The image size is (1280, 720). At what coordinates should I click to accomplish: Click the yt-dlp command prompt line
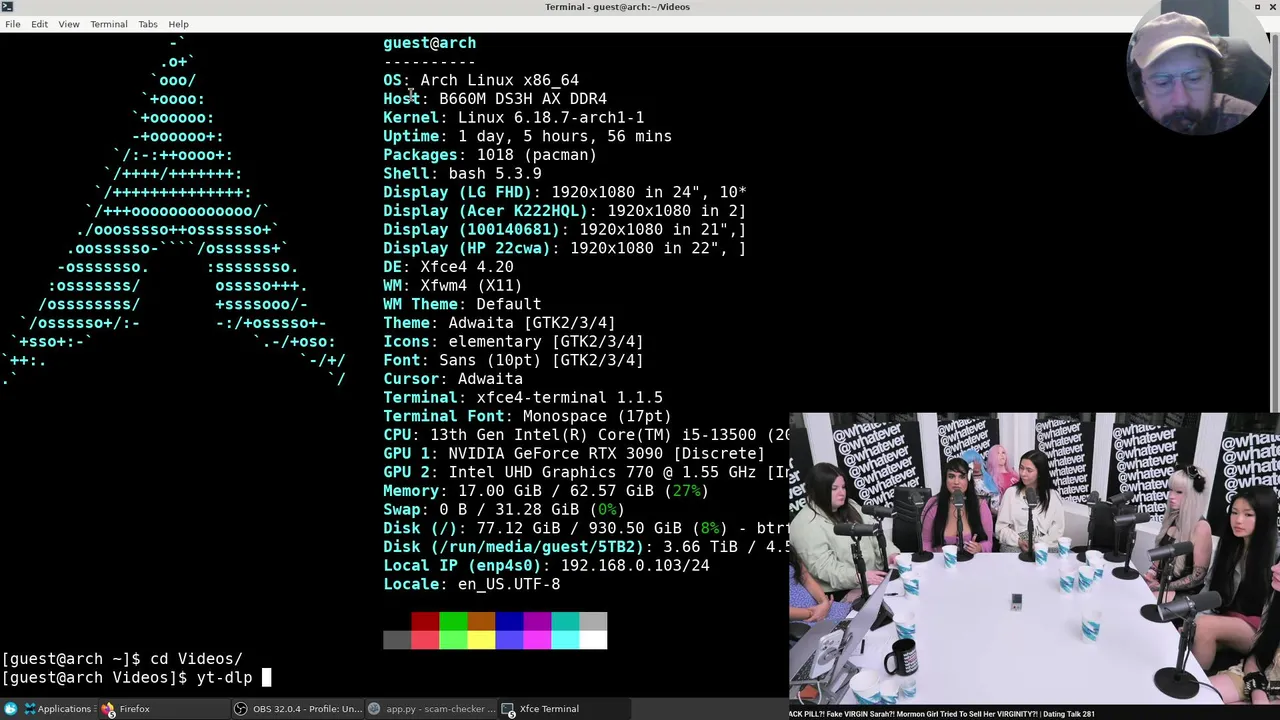[x=136, y=678]
